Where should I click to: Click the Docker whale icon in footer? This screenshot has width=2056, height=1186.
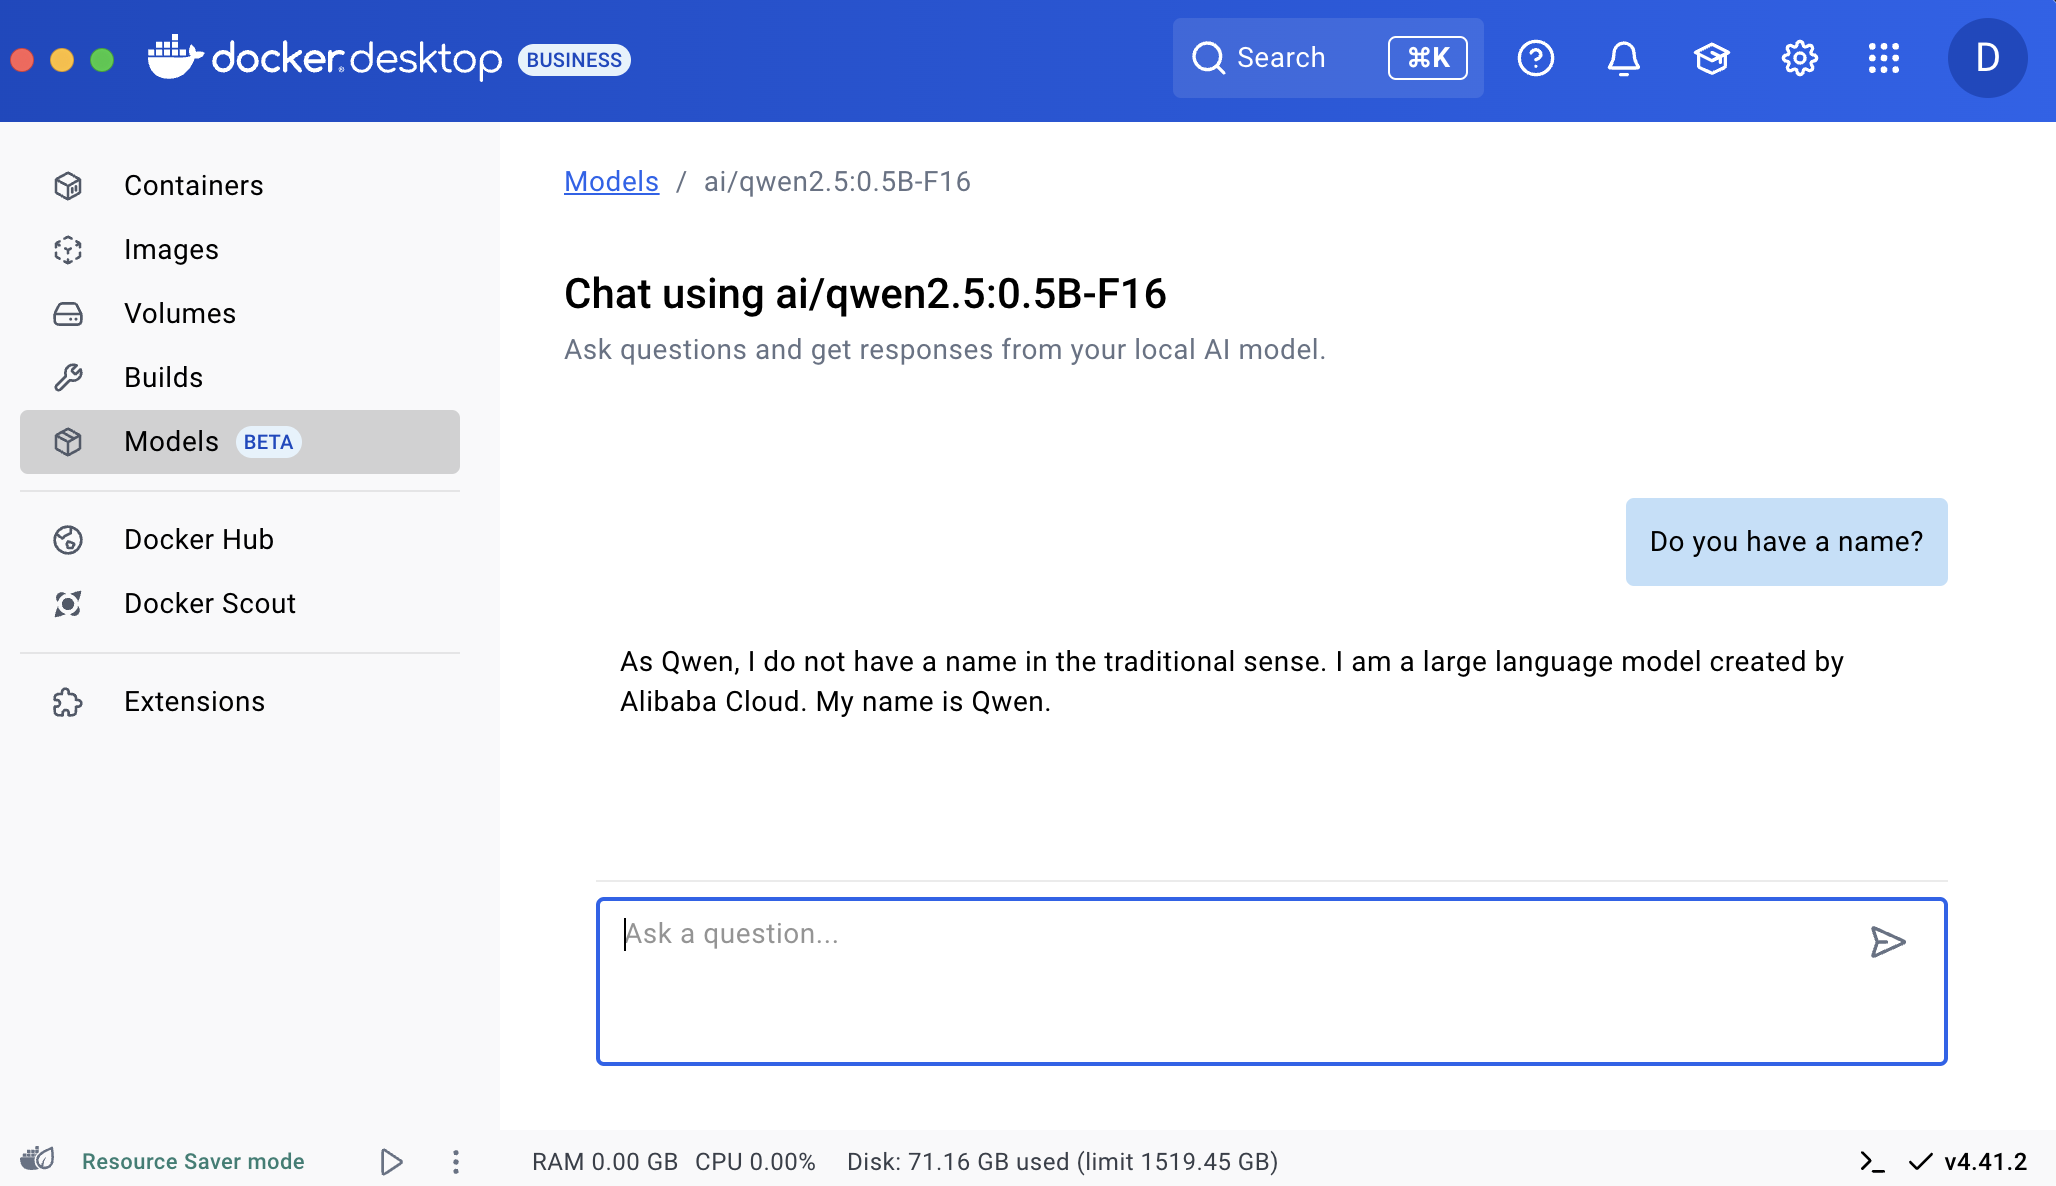pos(38,1159)
